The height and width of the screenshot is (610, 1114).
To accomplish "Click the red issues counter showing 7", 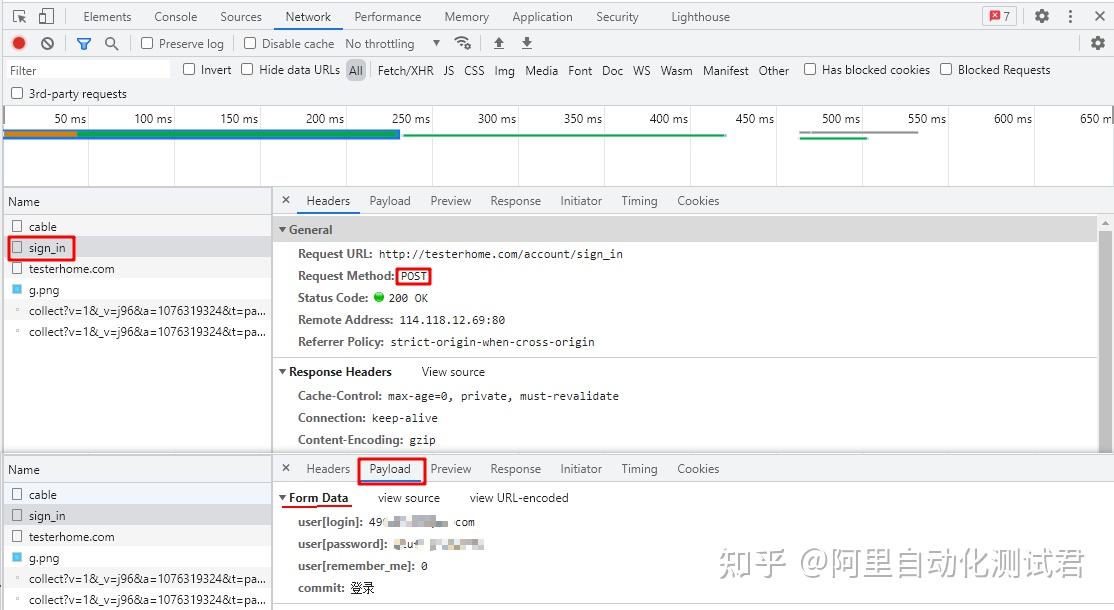I will [x=1000, y=16].
